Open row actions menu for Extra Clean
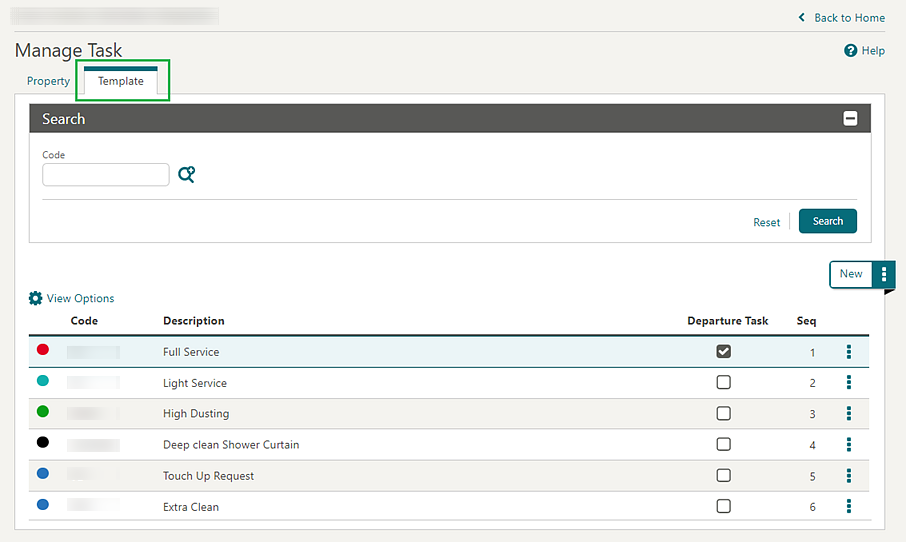The image size is (906, 542). 849,506
